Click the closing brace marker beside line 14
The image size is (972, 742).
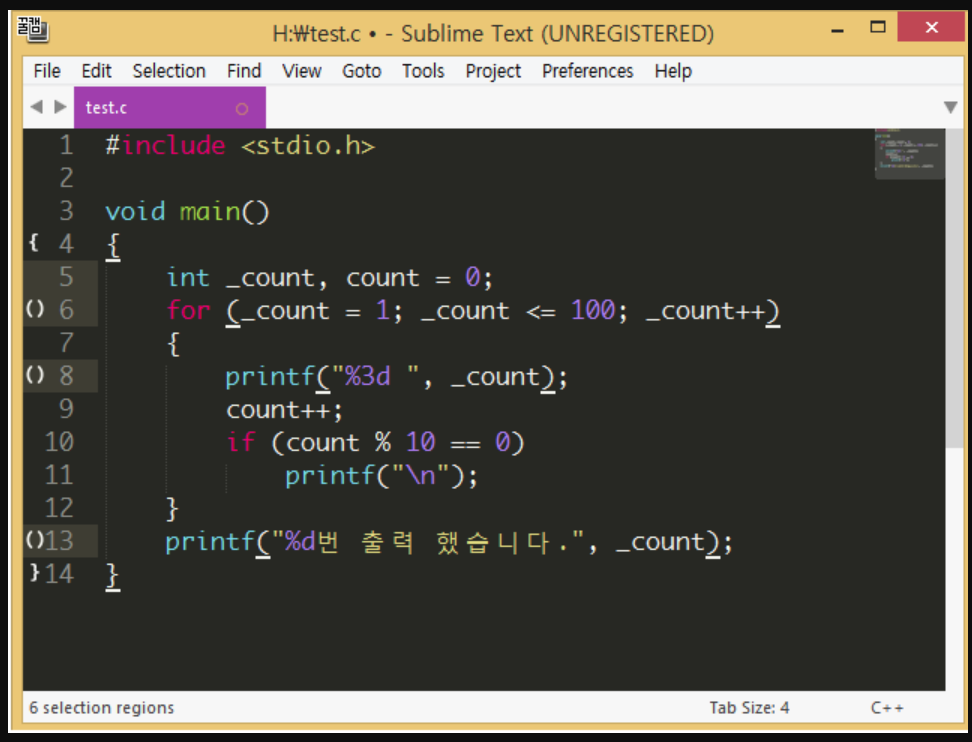tap(35, 573)
